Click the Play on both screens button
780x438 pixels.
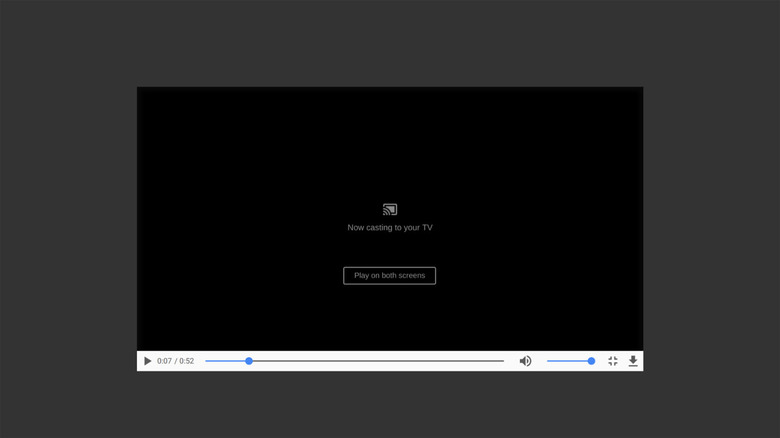point(390,276)
